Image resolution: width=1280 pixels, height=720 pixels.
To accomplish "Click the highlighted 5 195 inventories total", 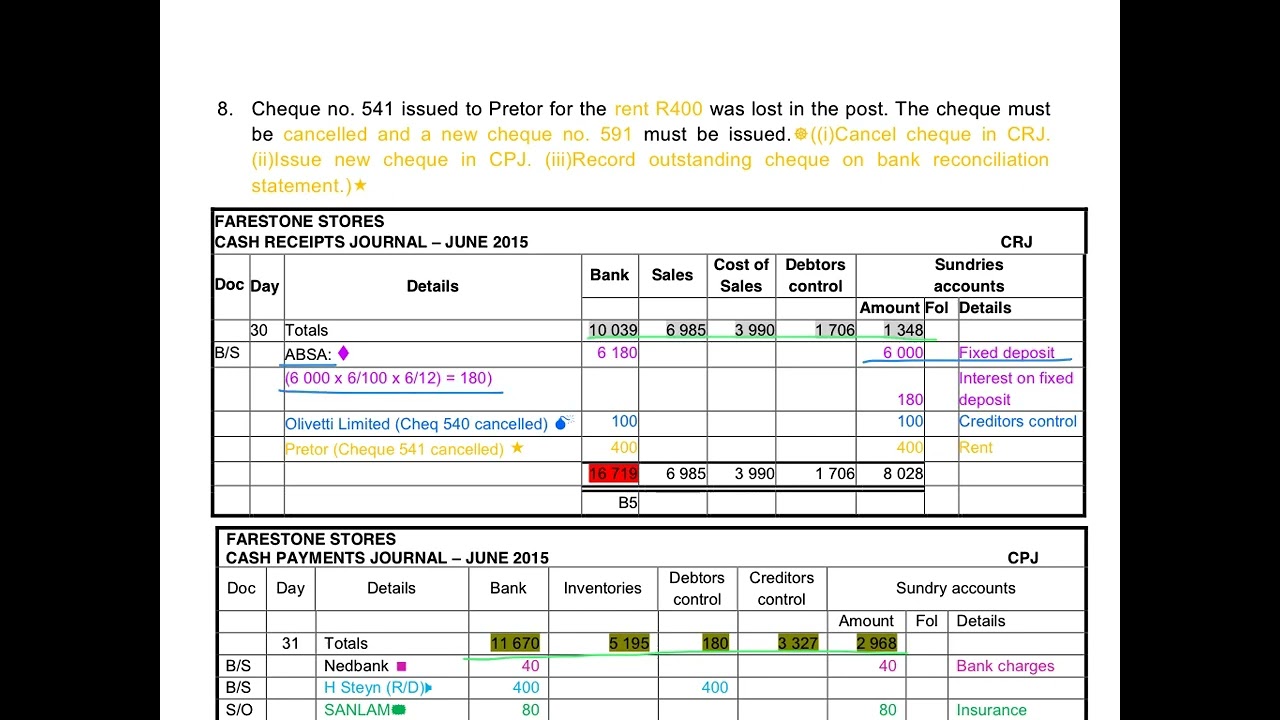I will coord(629,643).
